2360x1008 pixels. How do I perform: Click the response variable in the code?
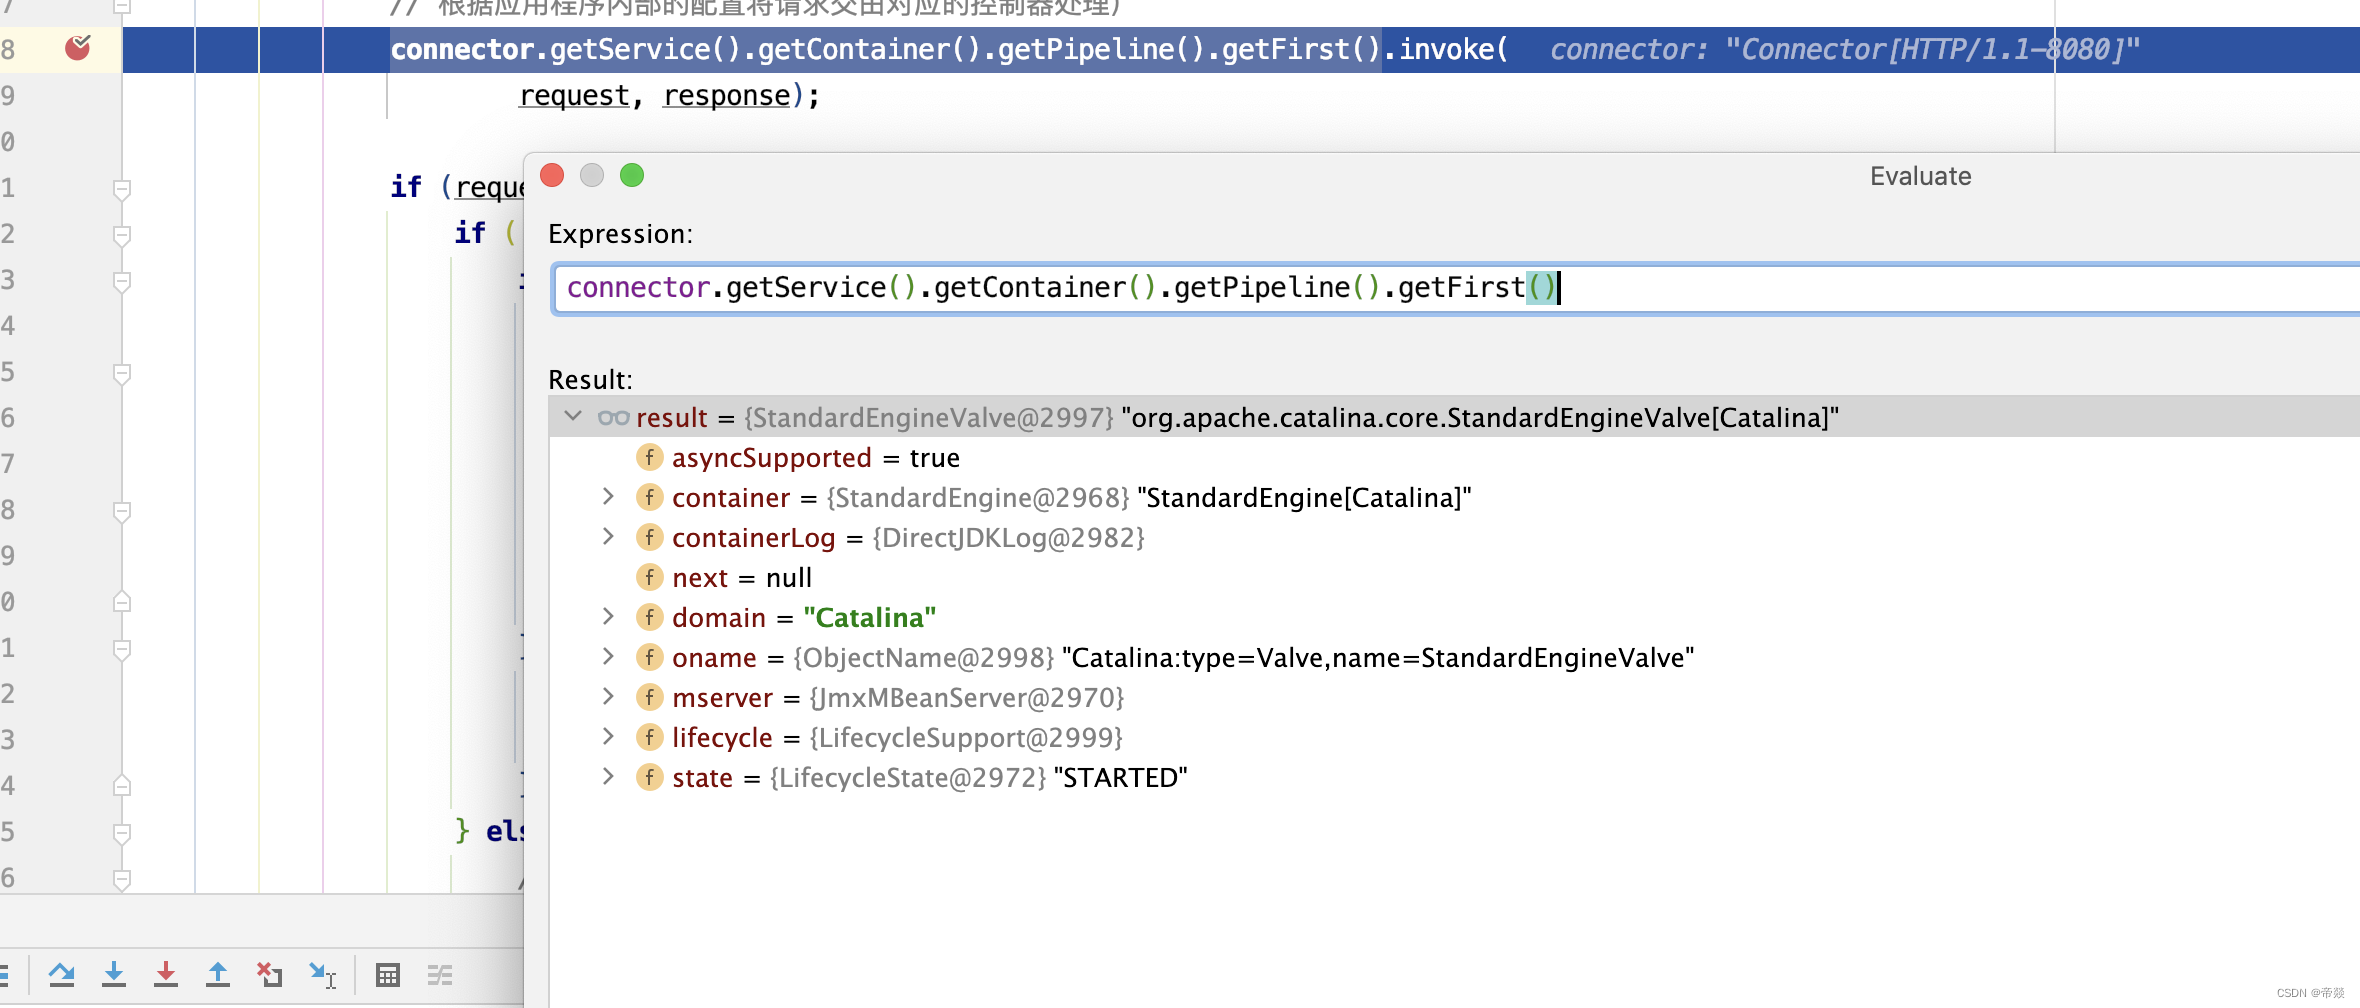click(726, 96)
